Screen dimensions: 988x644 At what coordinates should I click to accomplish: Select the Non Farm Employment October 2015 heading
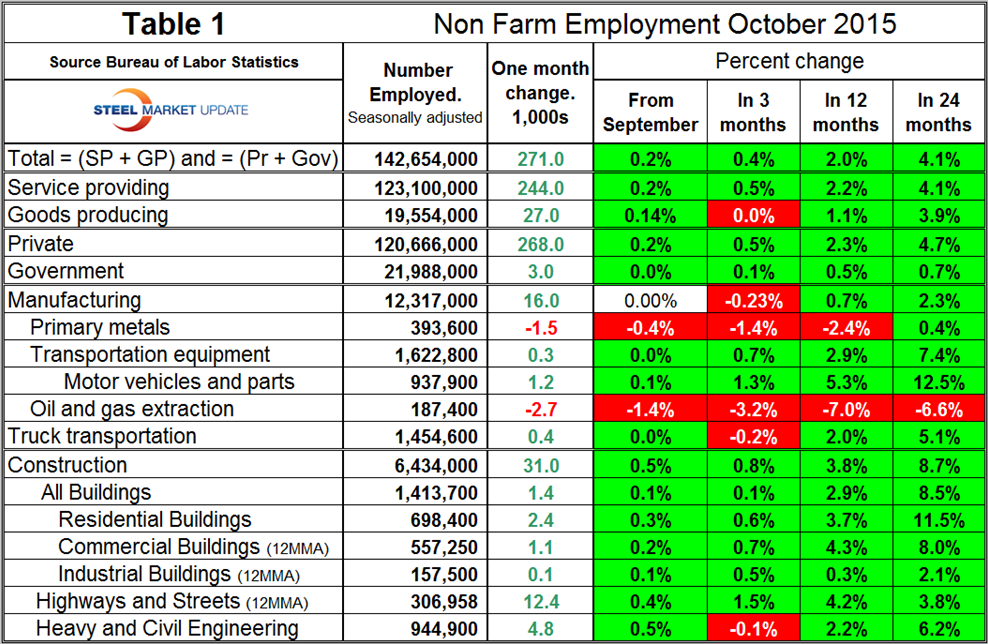point(664,23)
